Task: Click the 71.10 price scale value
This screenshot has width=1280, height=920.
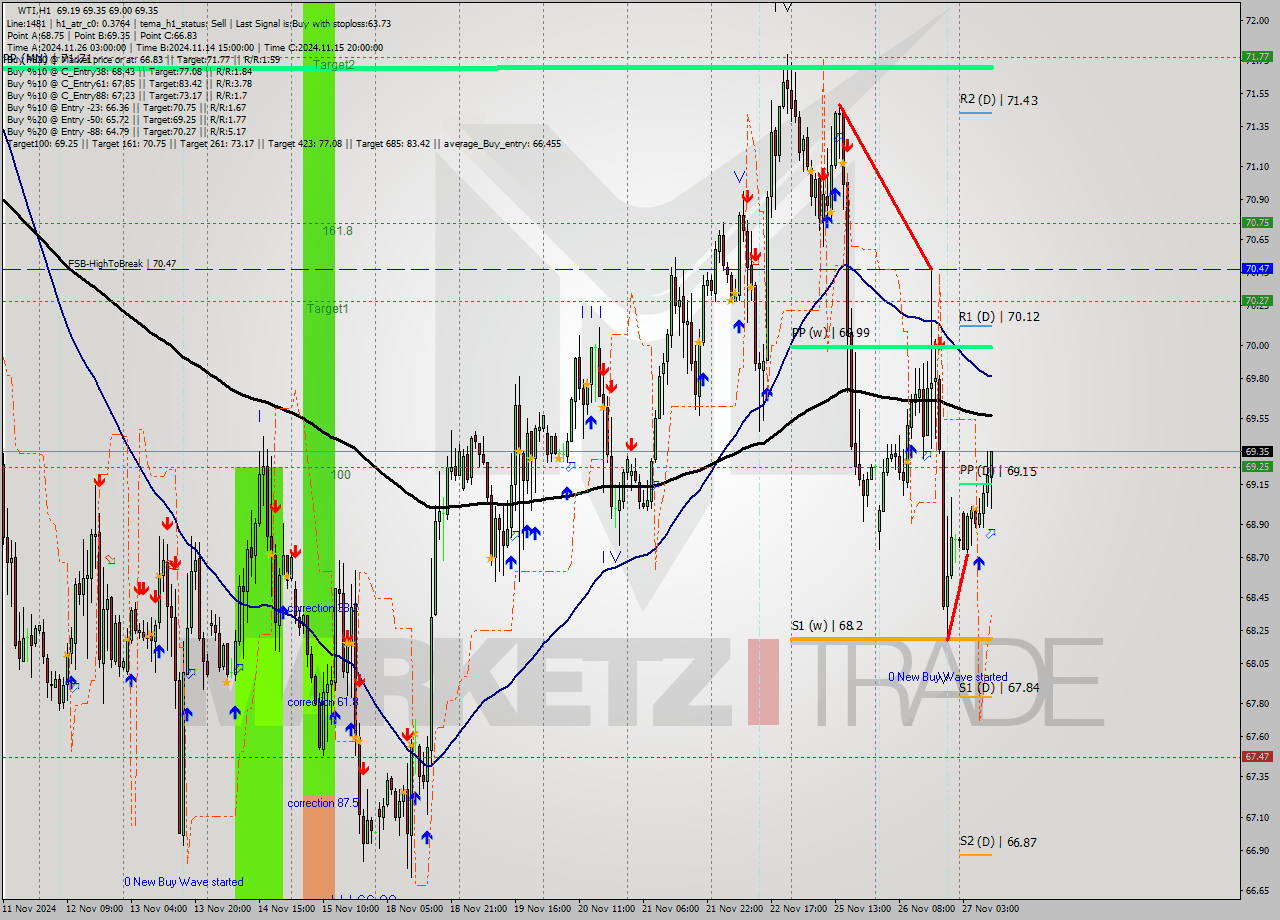Action: point(1257,167)
